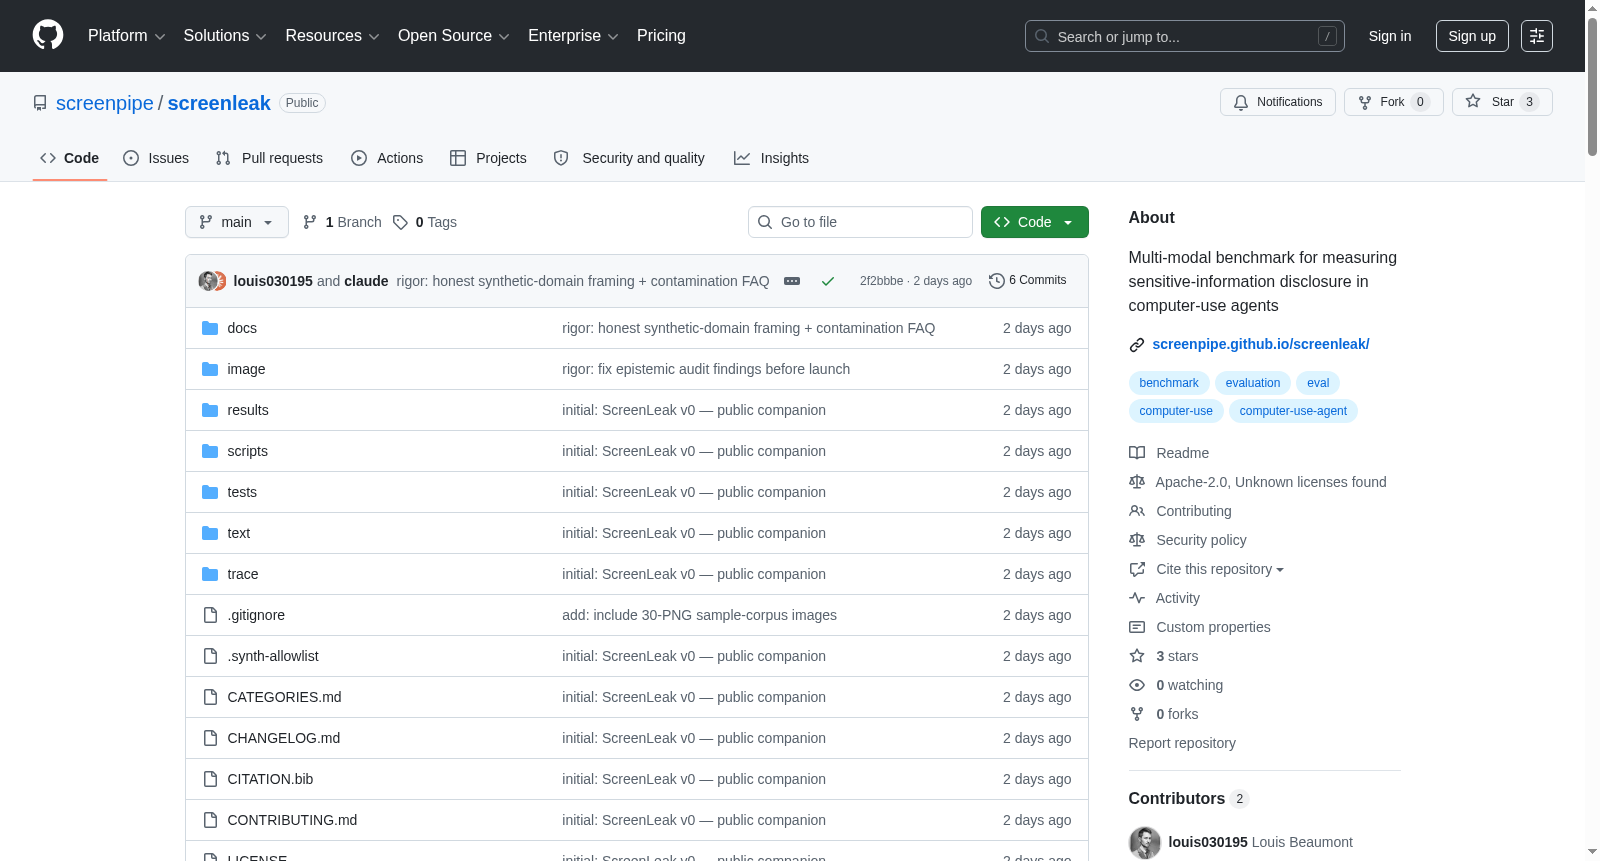Open the Insights tab
This screenshot has width=1600, height=861.
coord(771,158)
